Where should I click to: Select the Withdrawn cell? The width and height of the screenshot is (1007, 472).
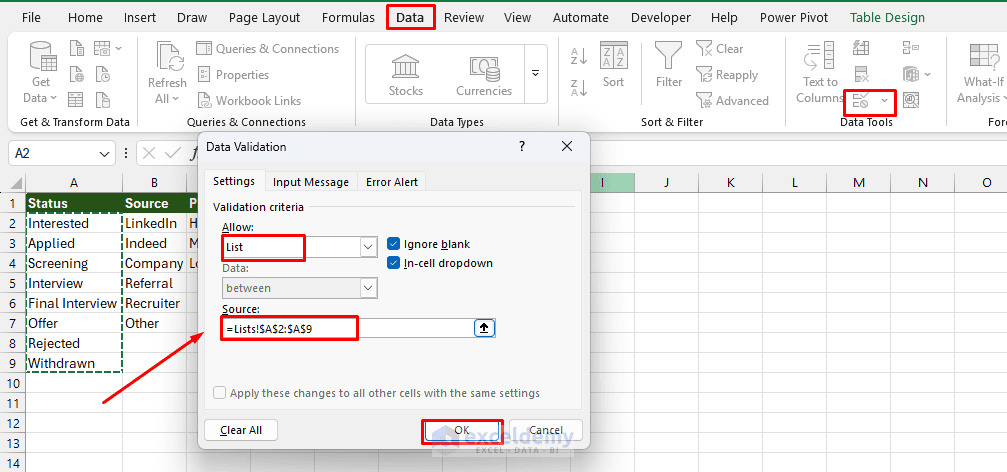click(x=74, y=363)
